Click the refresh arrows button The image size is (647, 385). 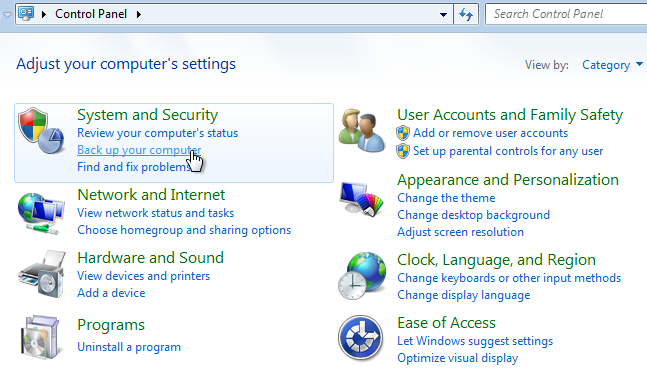coord(466,14)
